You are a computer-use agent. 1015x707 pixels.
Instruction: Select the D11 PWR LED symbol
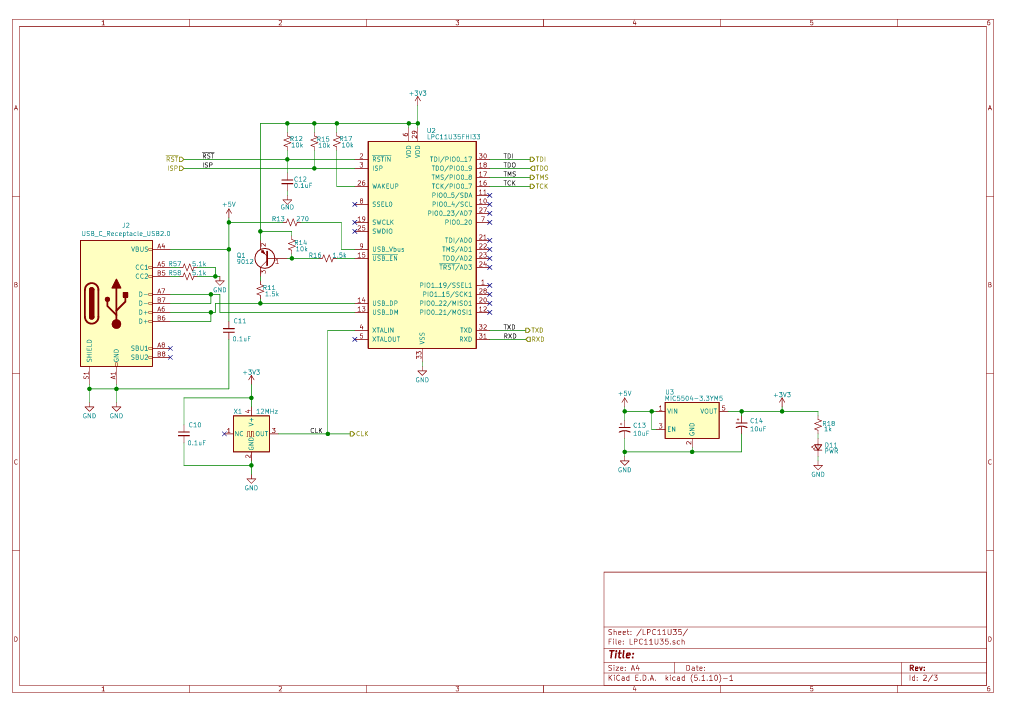click(818, 447)
